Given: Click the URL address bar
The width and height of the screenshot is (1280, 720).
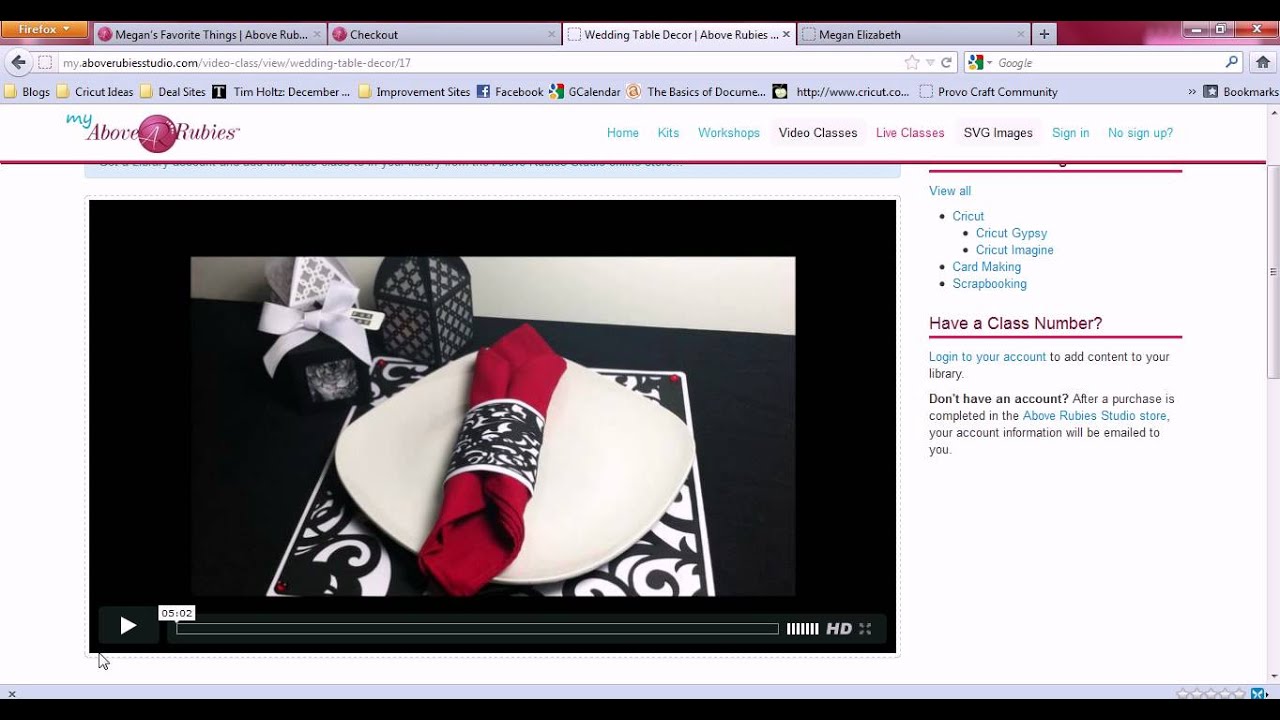Looking at the screenshot, I should click(480, 62).
